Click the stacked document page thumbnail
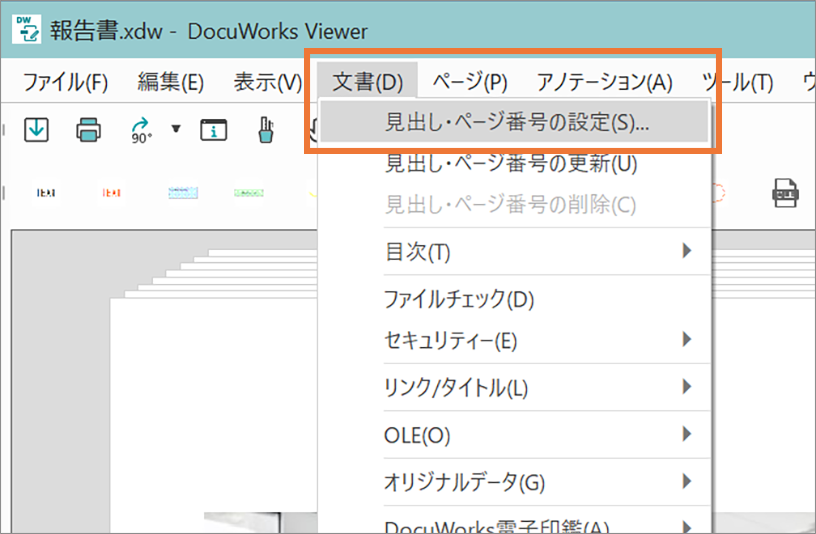This screenshot has width=816, height=534. pos(213,390)
